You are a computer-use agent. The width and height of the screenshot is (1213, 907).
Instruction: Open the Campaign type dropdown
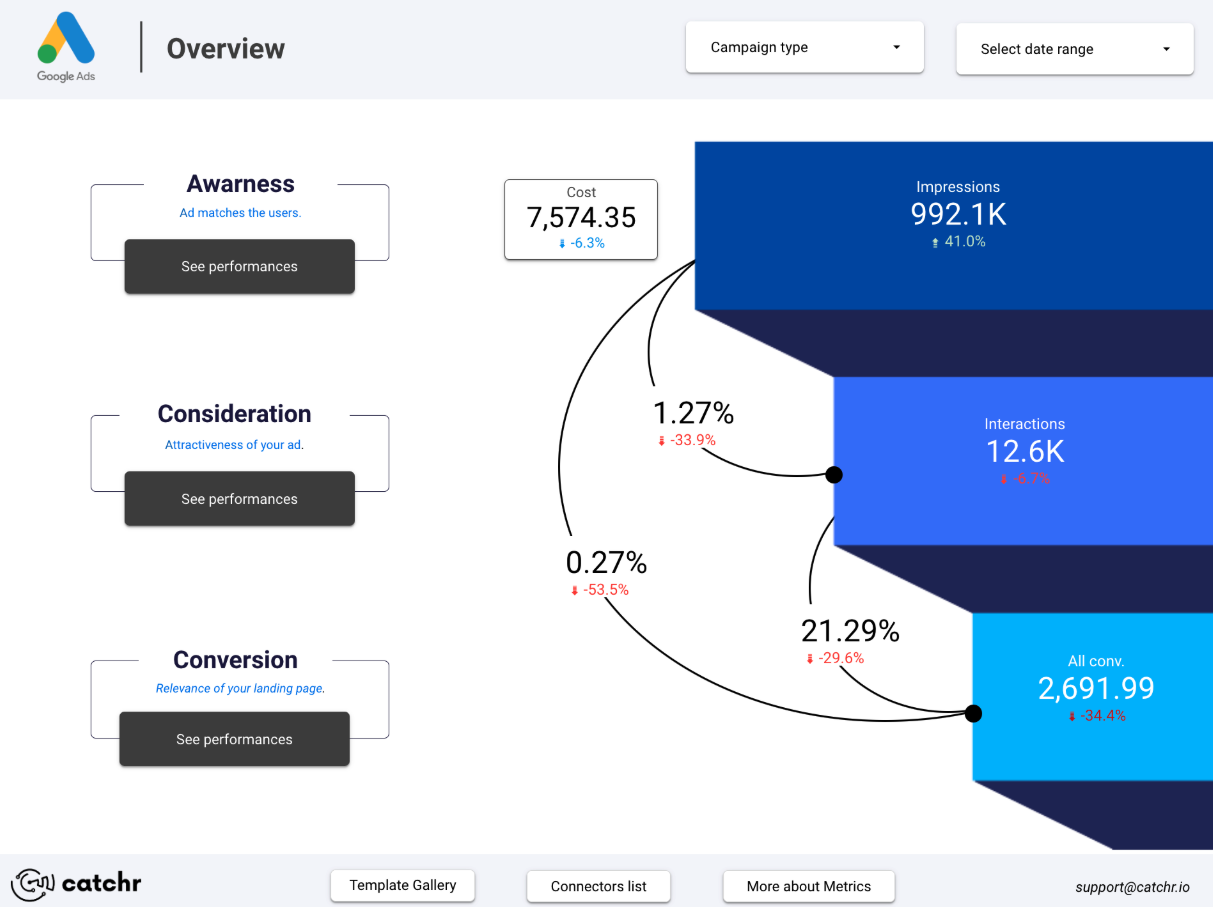[x=804, y=46]
